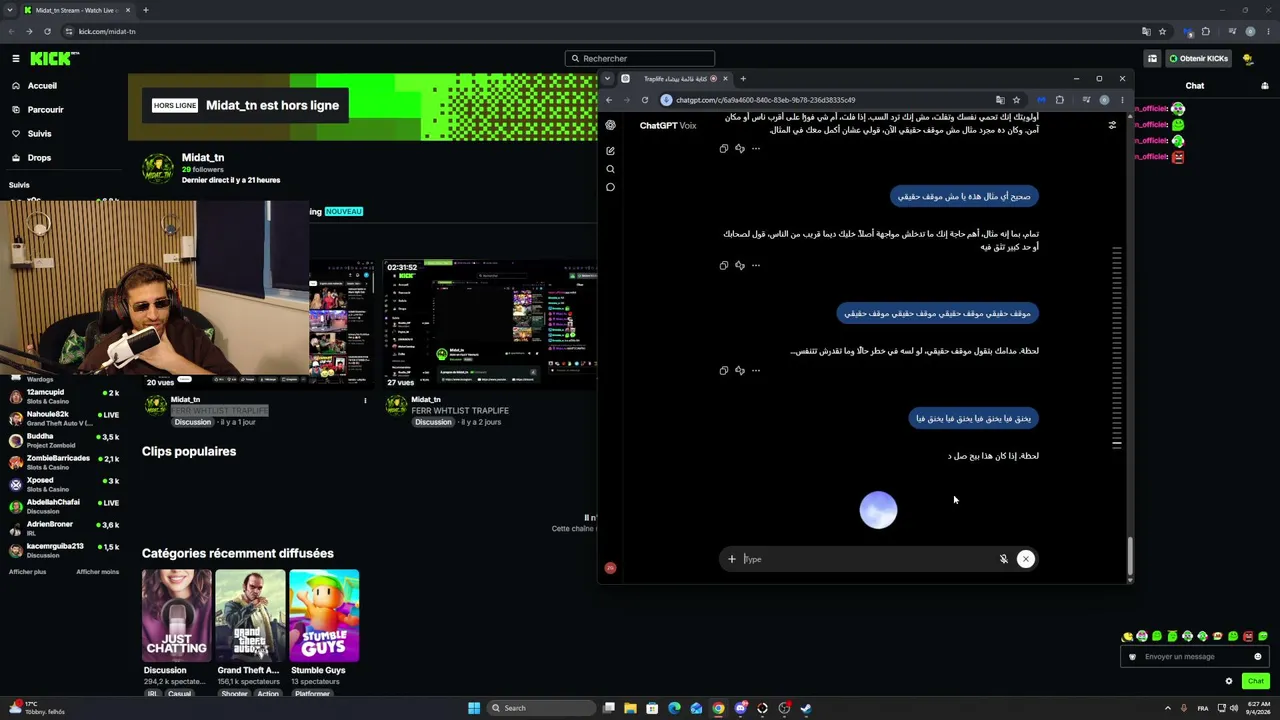Toggle the Kick sidebar hamburger menu
Screen dimensions: 1280x720
coord(16,59)
